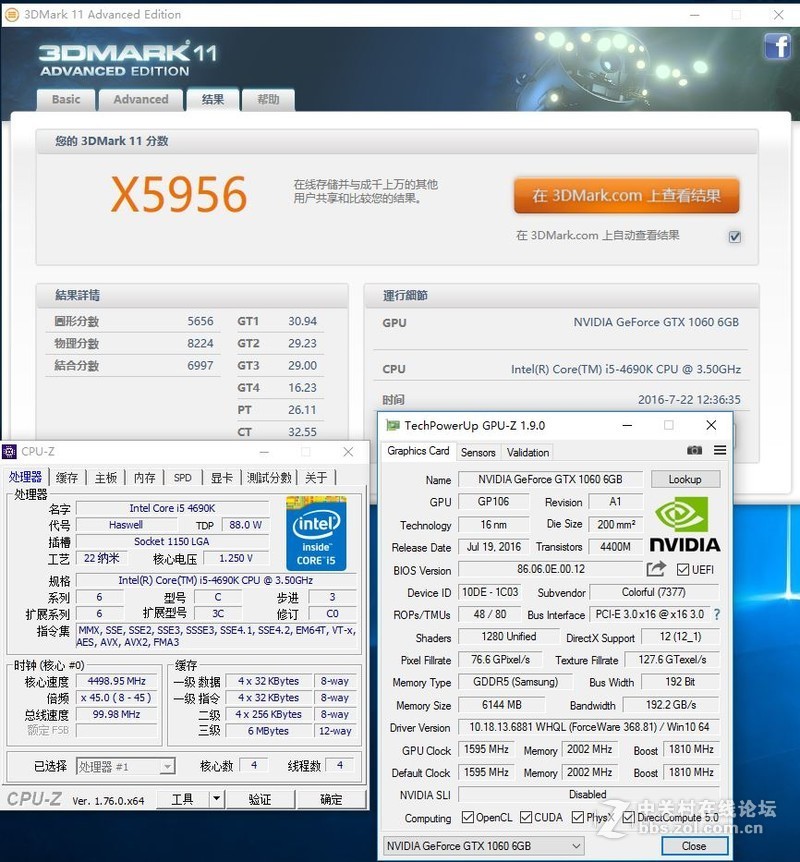800x862 pixels.
Task: Click the camera screenshot icon in GPU-Z
Action: point(695,451)
